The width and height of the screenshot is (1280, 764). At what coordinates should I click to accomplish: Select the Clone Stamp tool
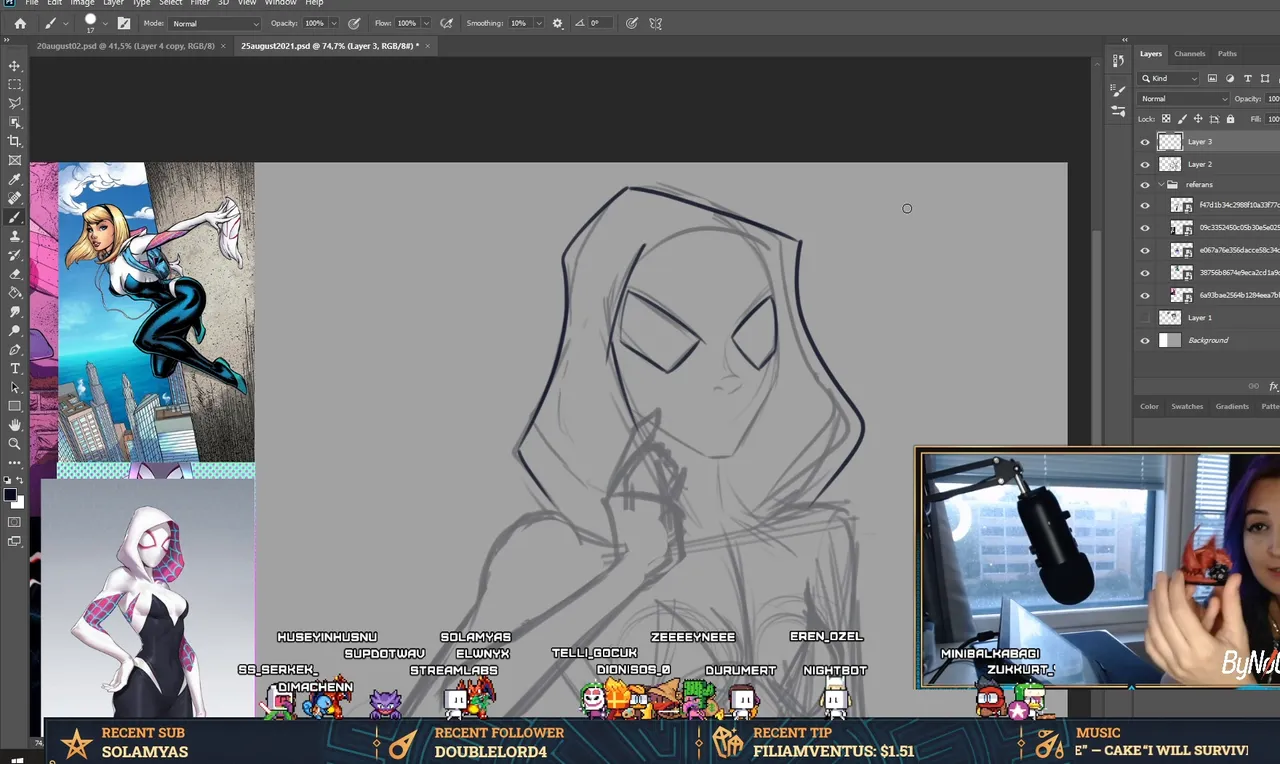[15, 237]
